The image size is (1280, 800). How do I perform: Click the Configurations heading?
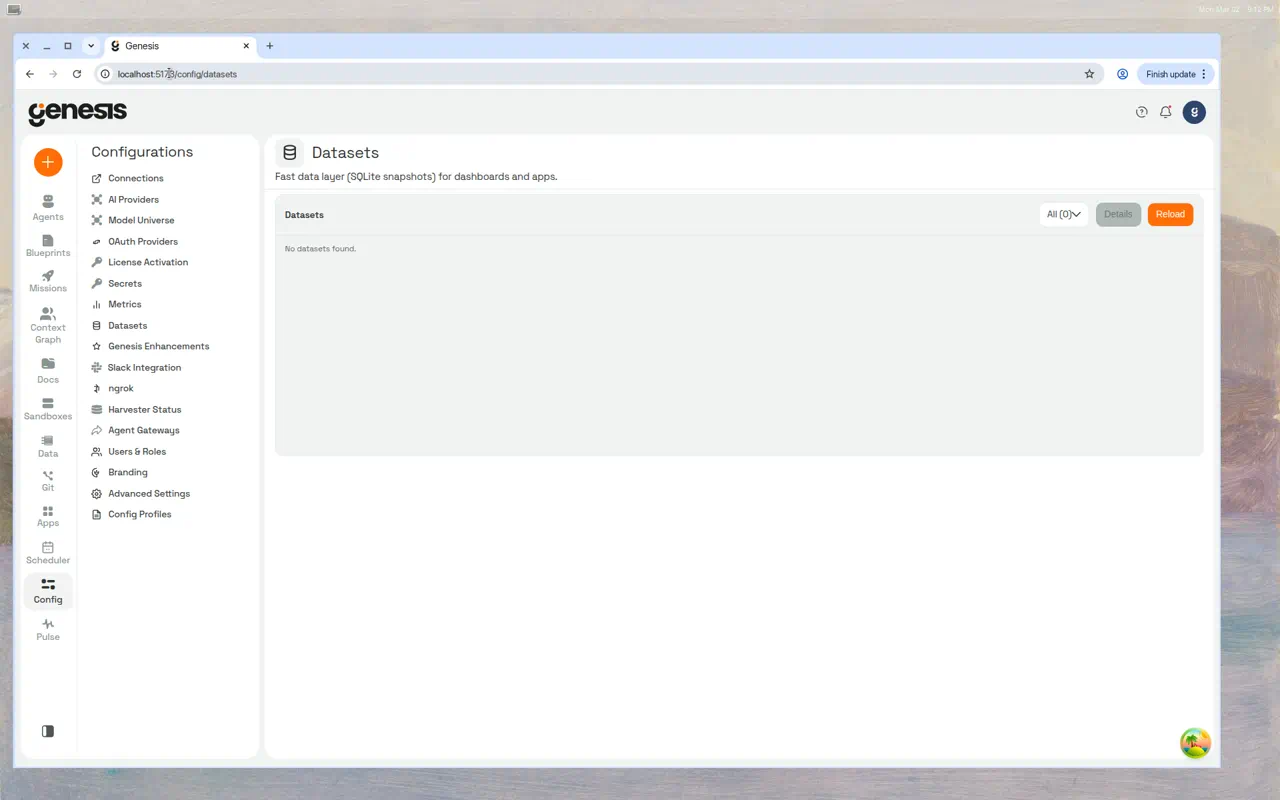pos(142,152)
